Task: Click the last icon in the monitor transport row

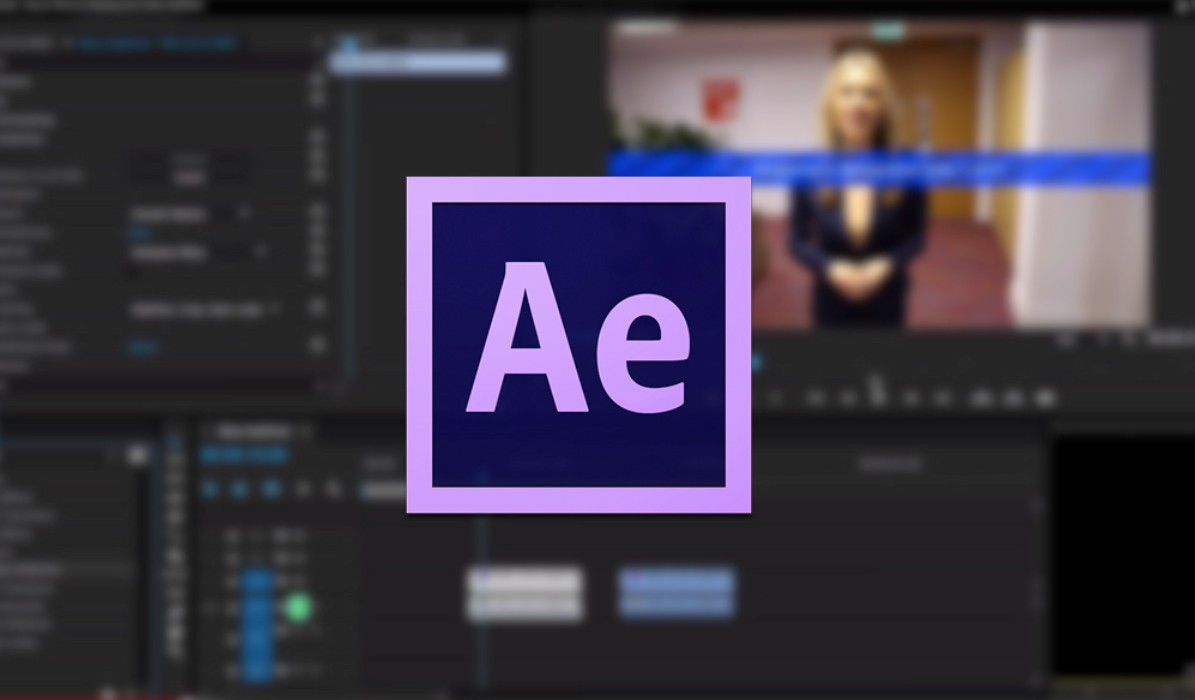Action: point(1045,398)
